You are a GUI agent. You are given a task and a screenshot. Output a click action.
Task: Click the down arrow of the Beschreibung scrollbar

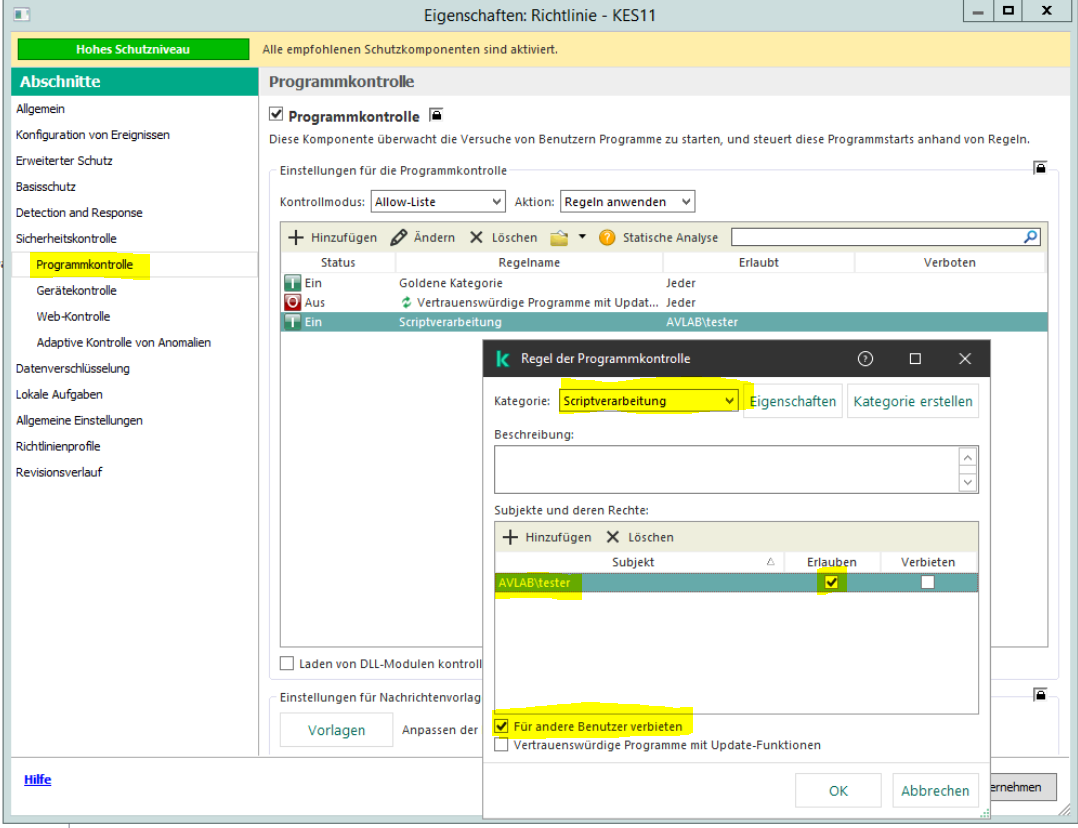[x=968, y=481]
